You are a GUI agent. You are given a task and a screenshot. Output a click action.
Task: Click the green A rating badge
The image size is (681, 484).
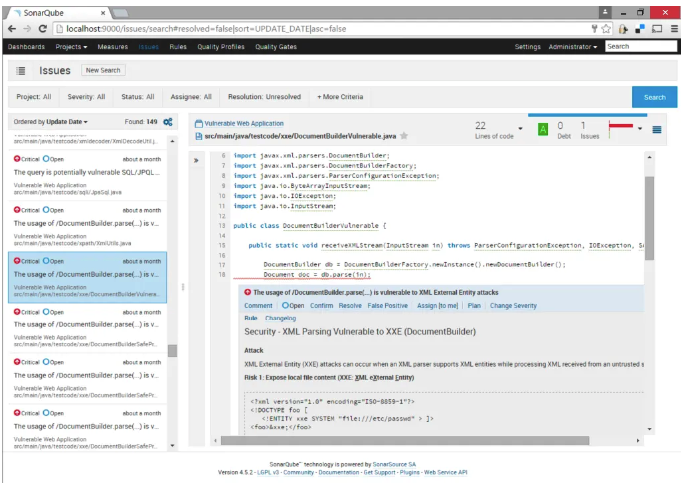542,129
